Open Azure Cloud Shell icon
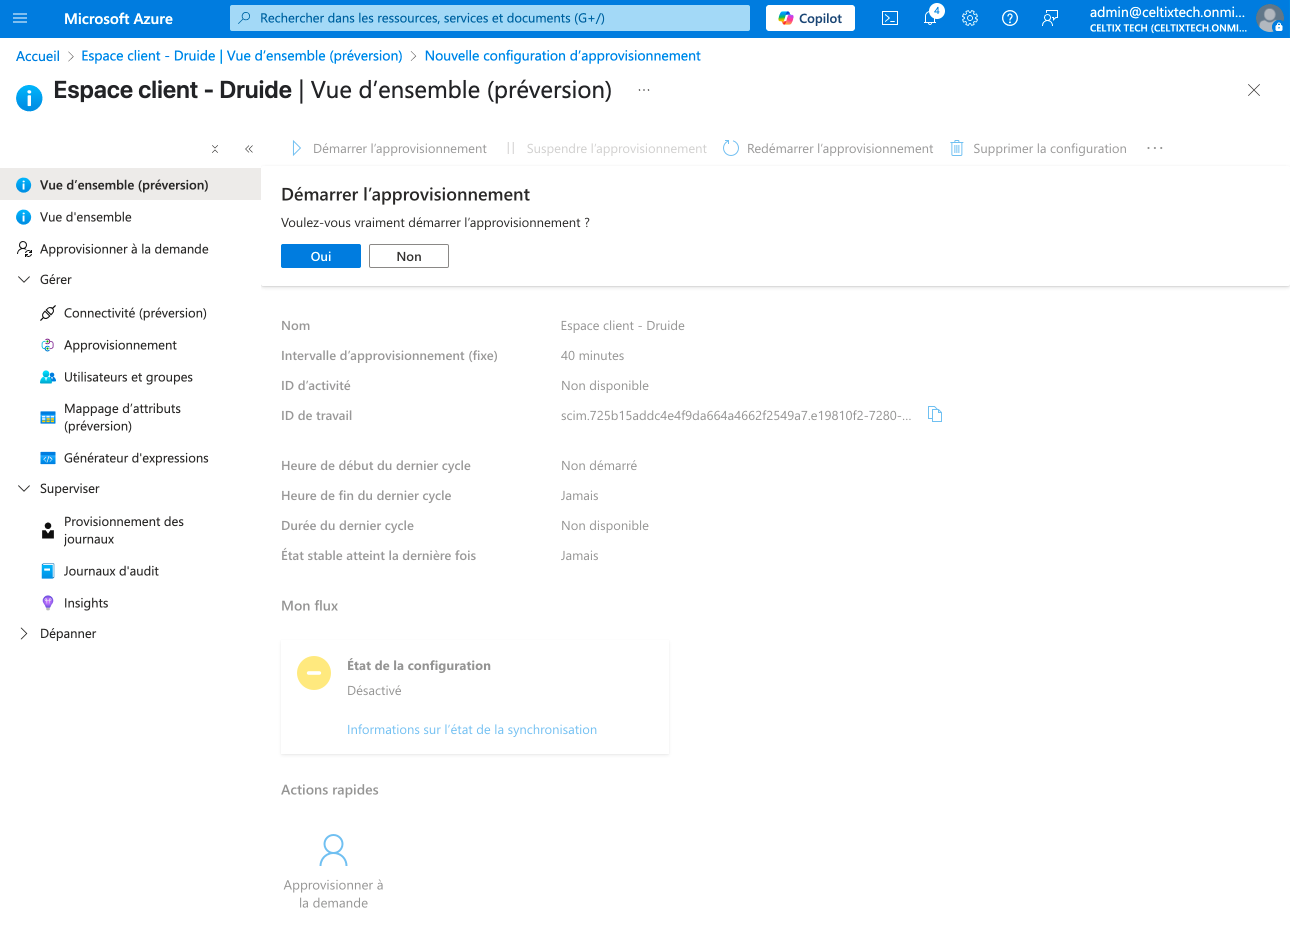The image size is (1290, 935). 889,18
